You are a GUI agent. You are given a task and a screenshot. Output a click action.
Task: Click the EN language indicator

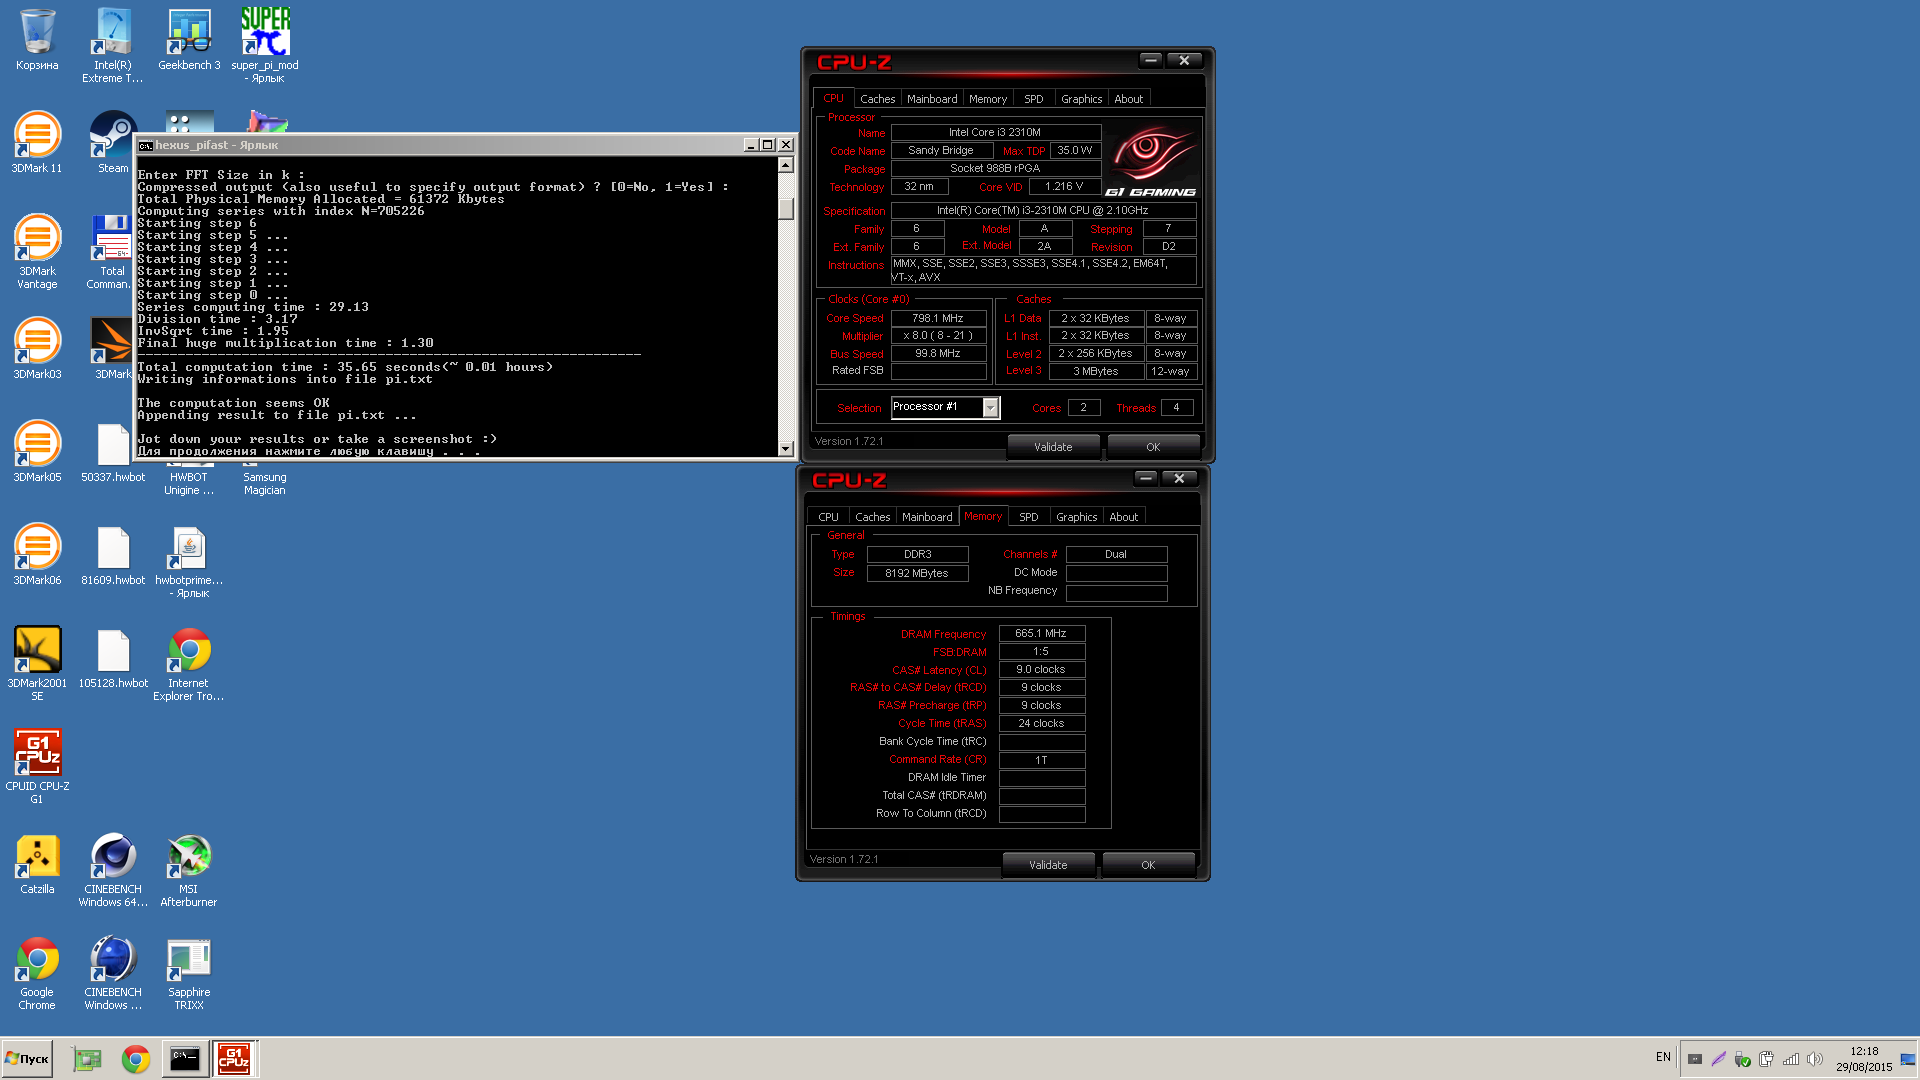pos(1663,1057)
